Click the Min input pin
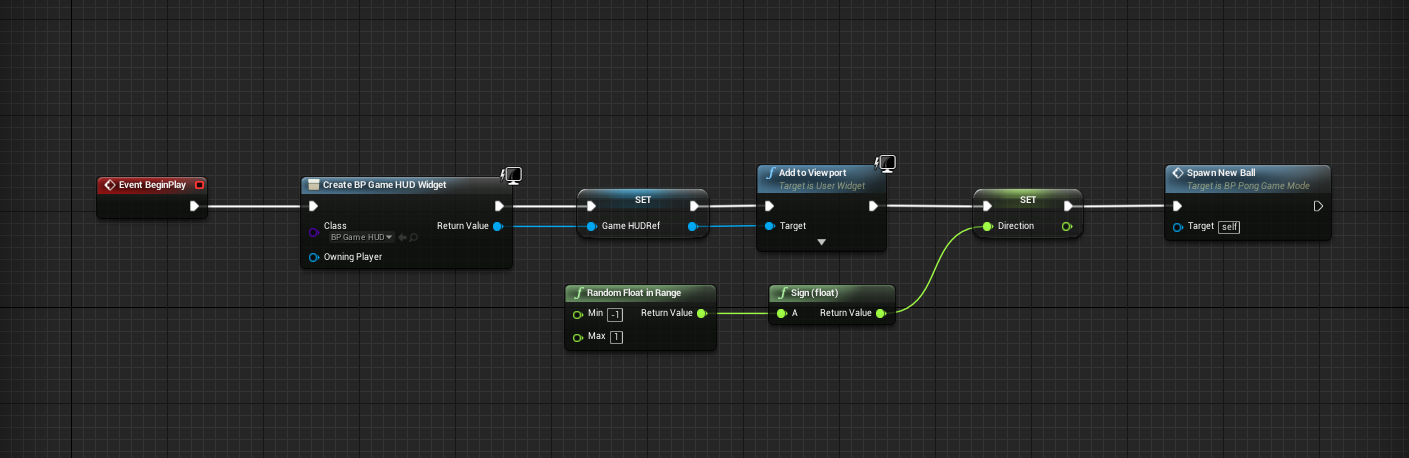1409x458 pixels. coord(578,314)
